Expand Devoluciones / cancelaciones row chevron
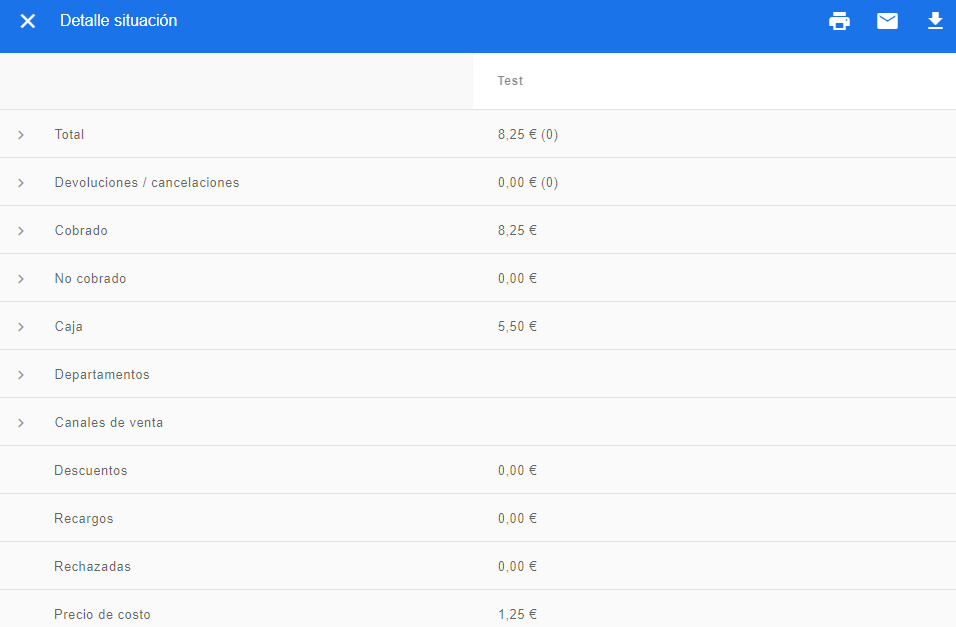Screen dimensions: 956x627 21,183
